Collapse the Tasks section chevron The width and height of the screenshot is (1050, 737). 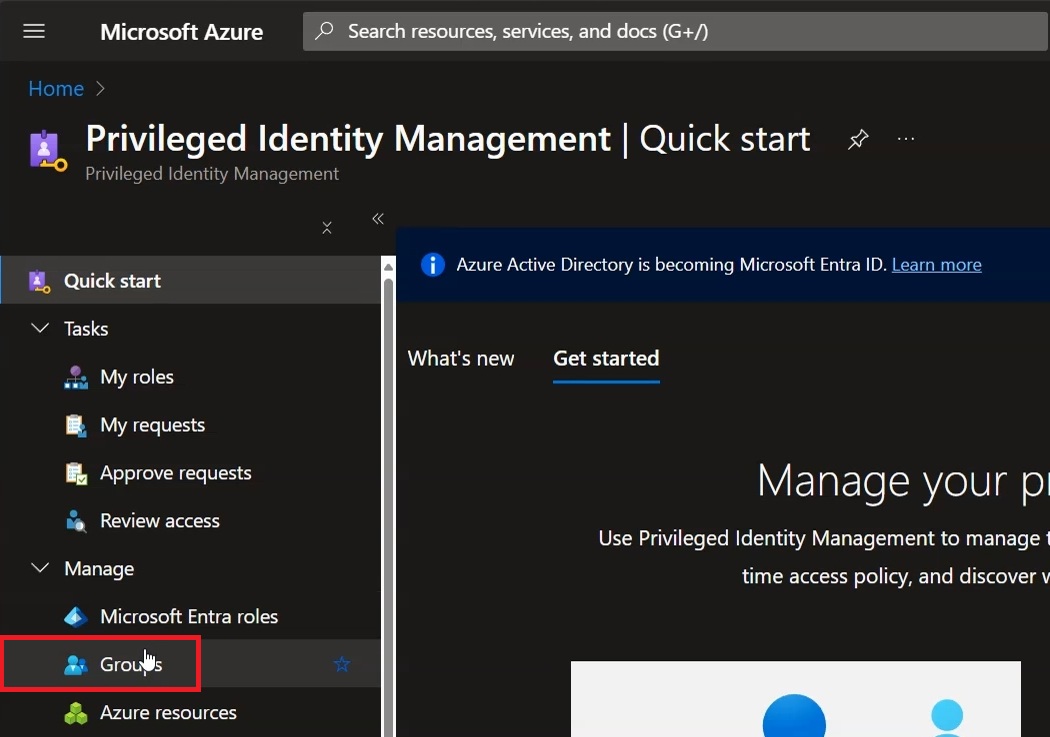[40, 328]
